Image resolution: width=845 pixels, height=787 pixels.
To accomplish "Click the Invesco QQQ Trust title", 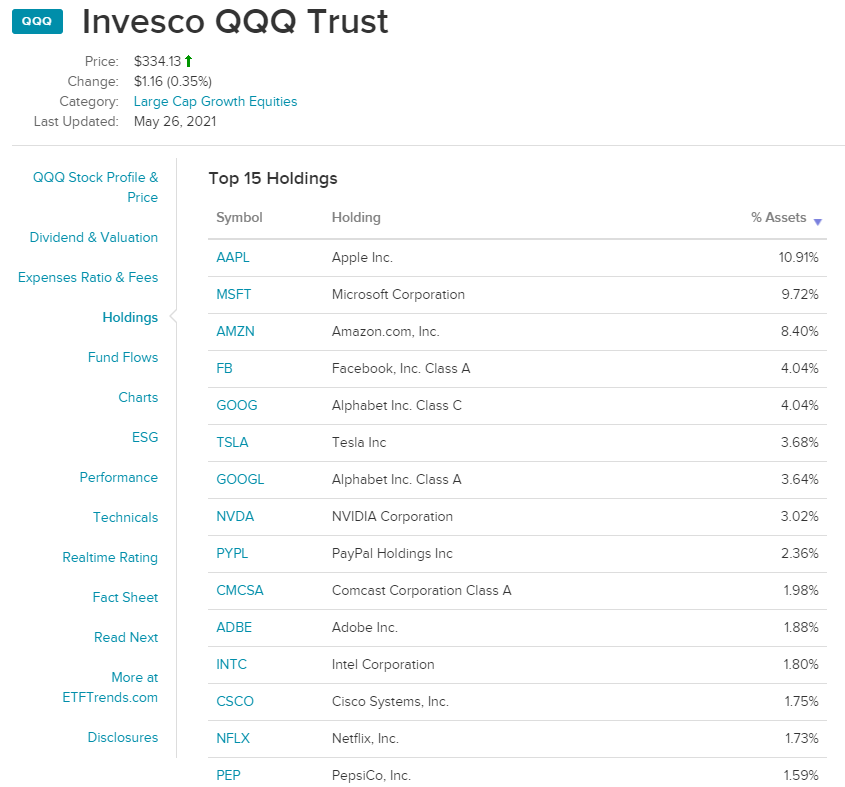I will pos(235,22).
